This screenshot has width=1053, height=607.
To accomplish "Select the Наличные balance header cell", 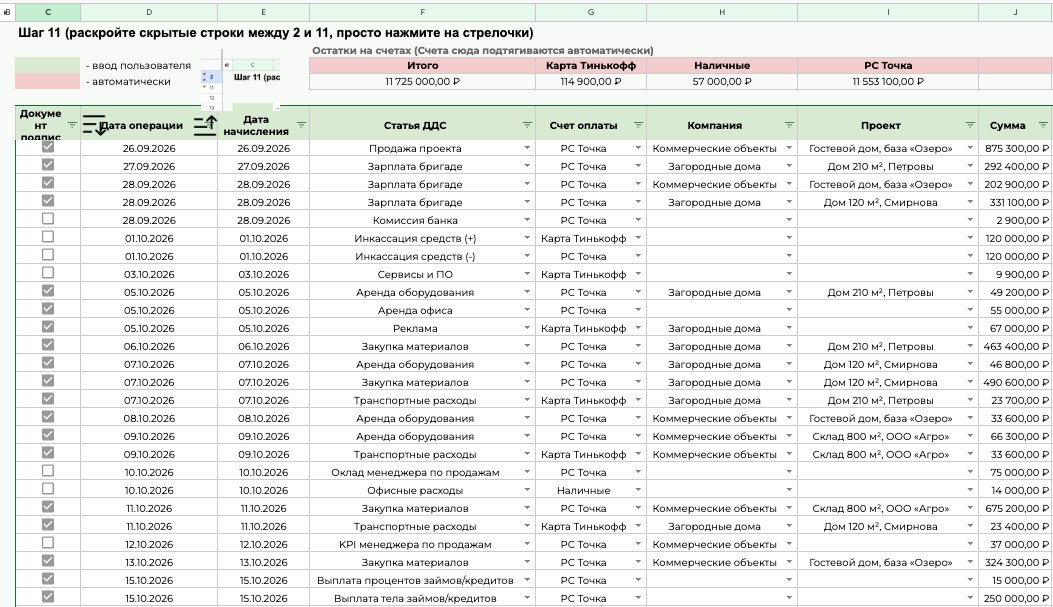I will pyautogui.click(x=722, y=66).
